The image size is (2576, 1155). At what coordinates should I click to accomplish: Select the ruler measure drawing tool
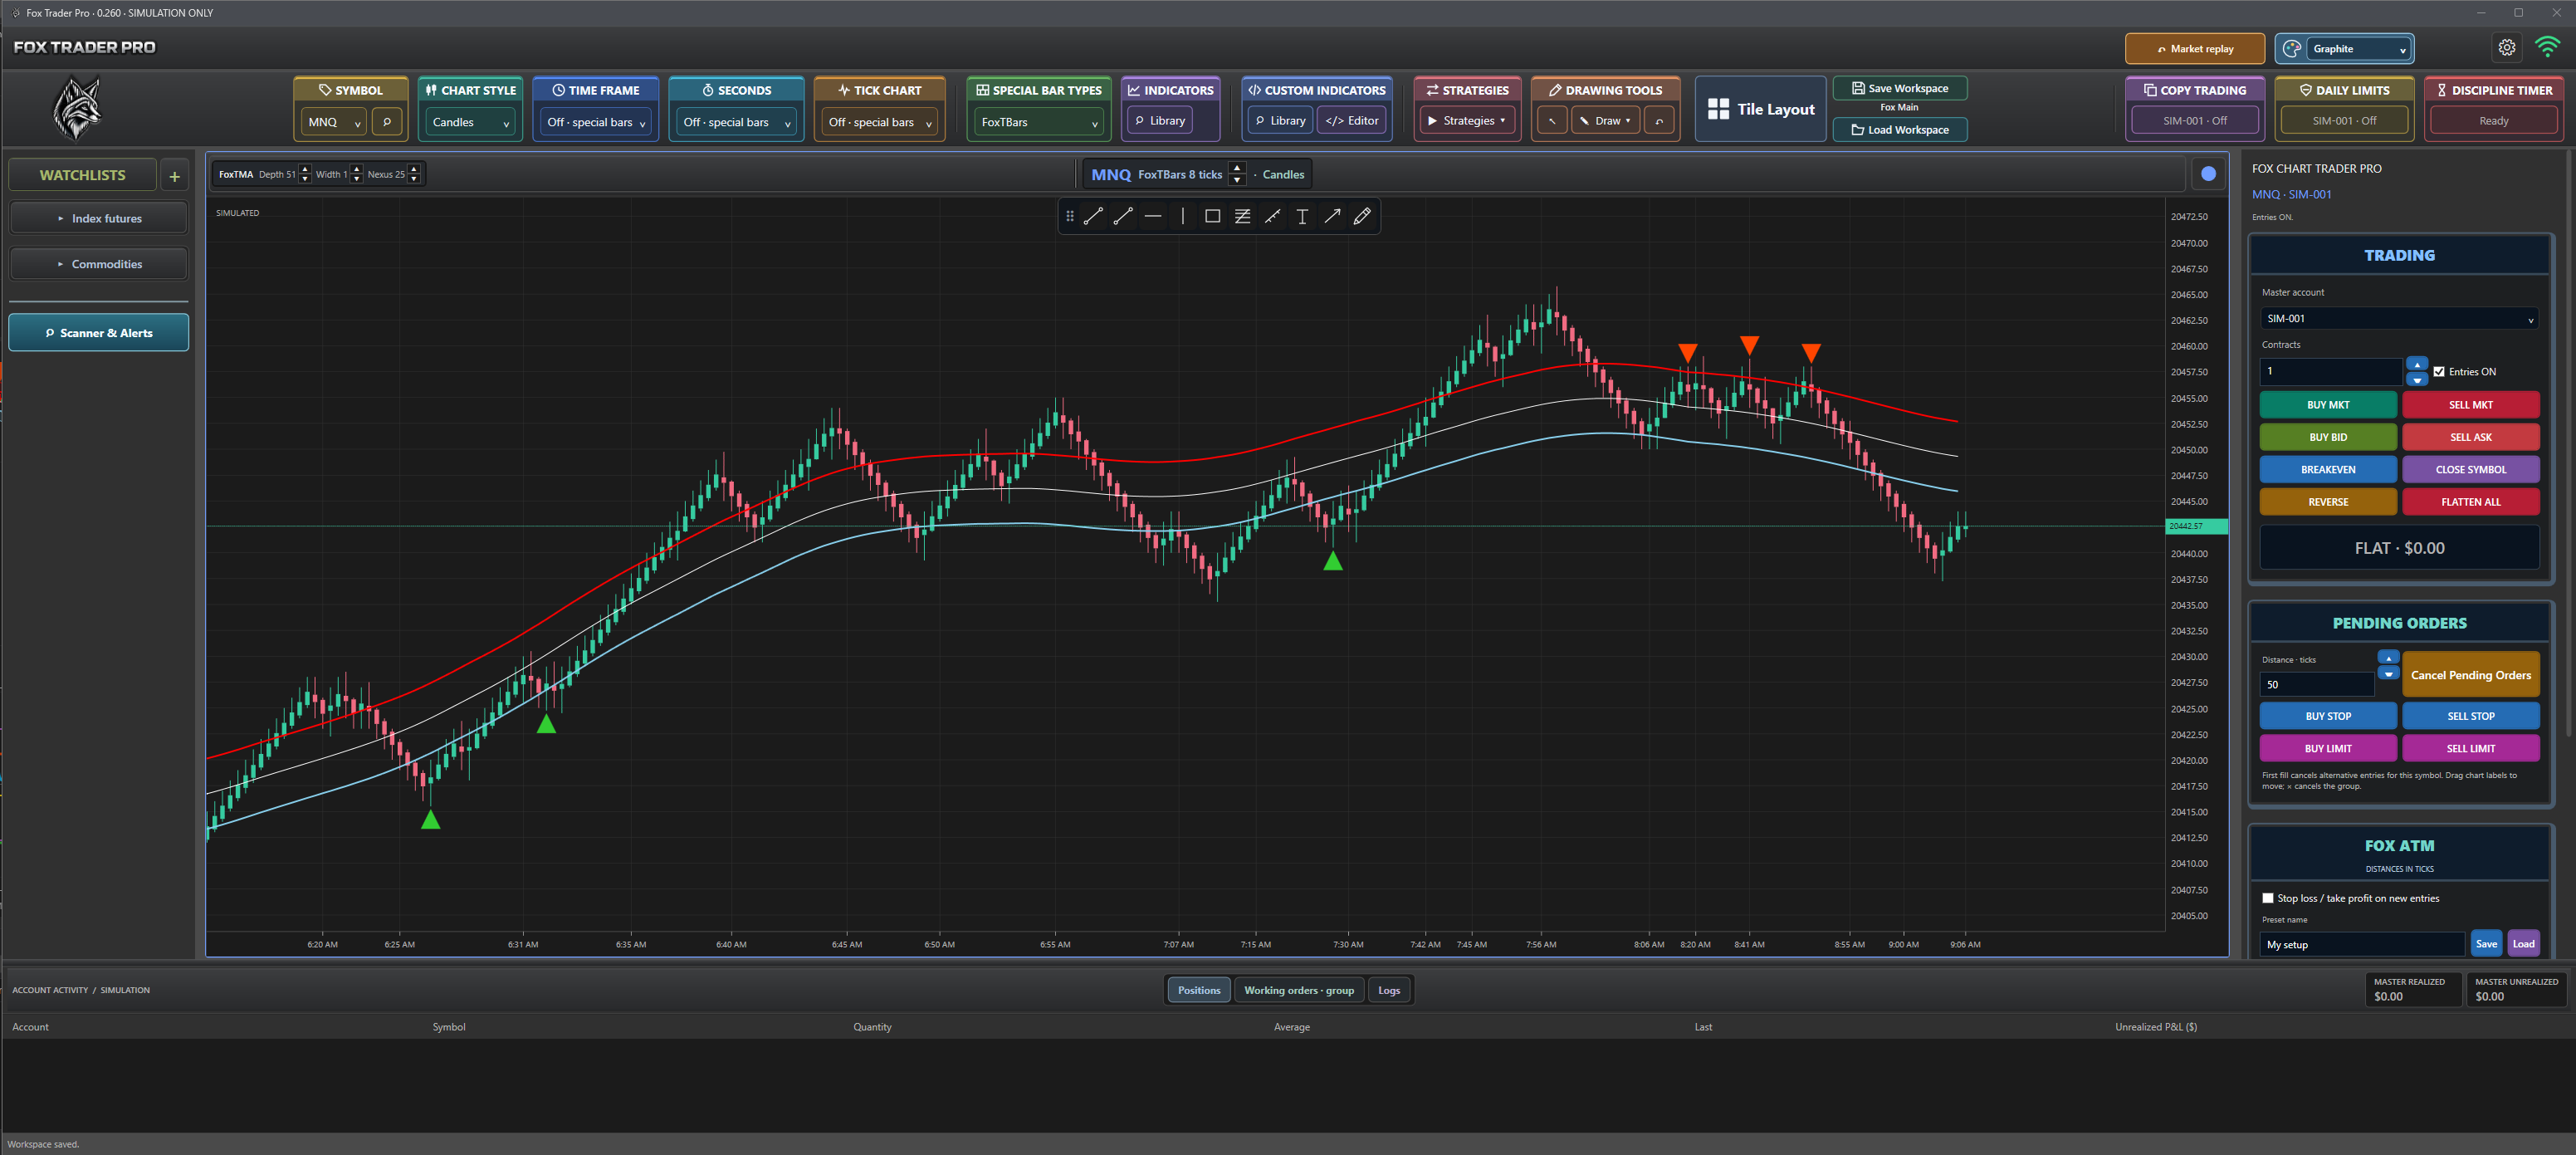[x=1272, y=216]
